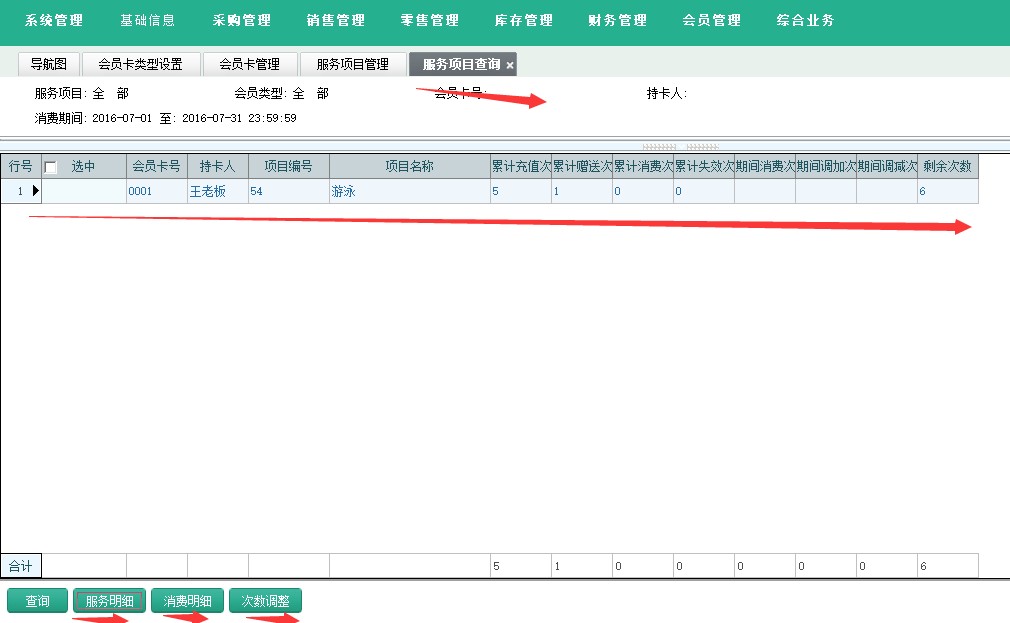Screen dimensions: 1010x623
Task: Click the 项目编号 column header
Action: coord(289,166)
